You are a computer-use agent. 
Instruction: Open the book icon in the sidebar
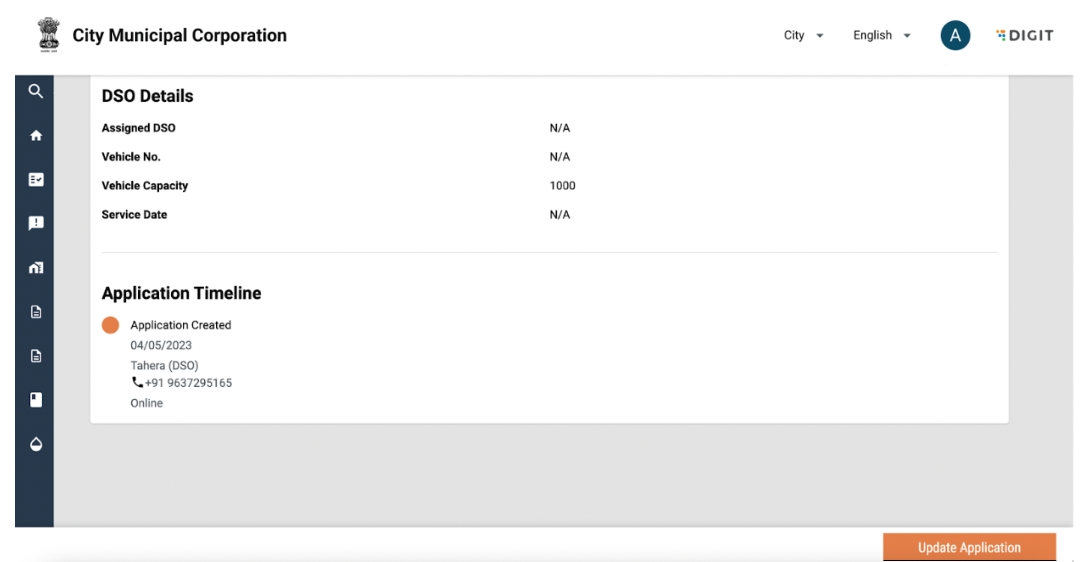tap(35, 399)
